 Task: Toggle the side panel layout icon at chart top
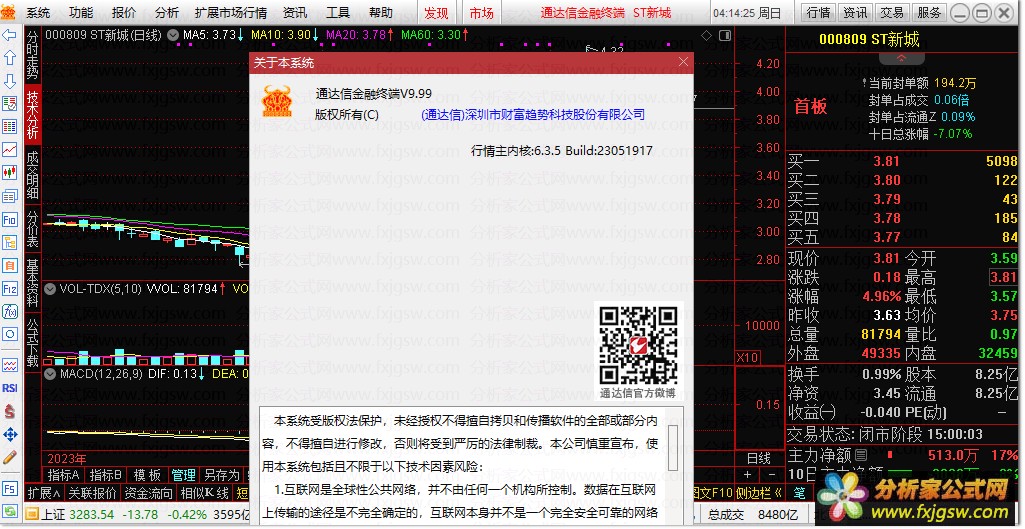[x=724, y=35]
